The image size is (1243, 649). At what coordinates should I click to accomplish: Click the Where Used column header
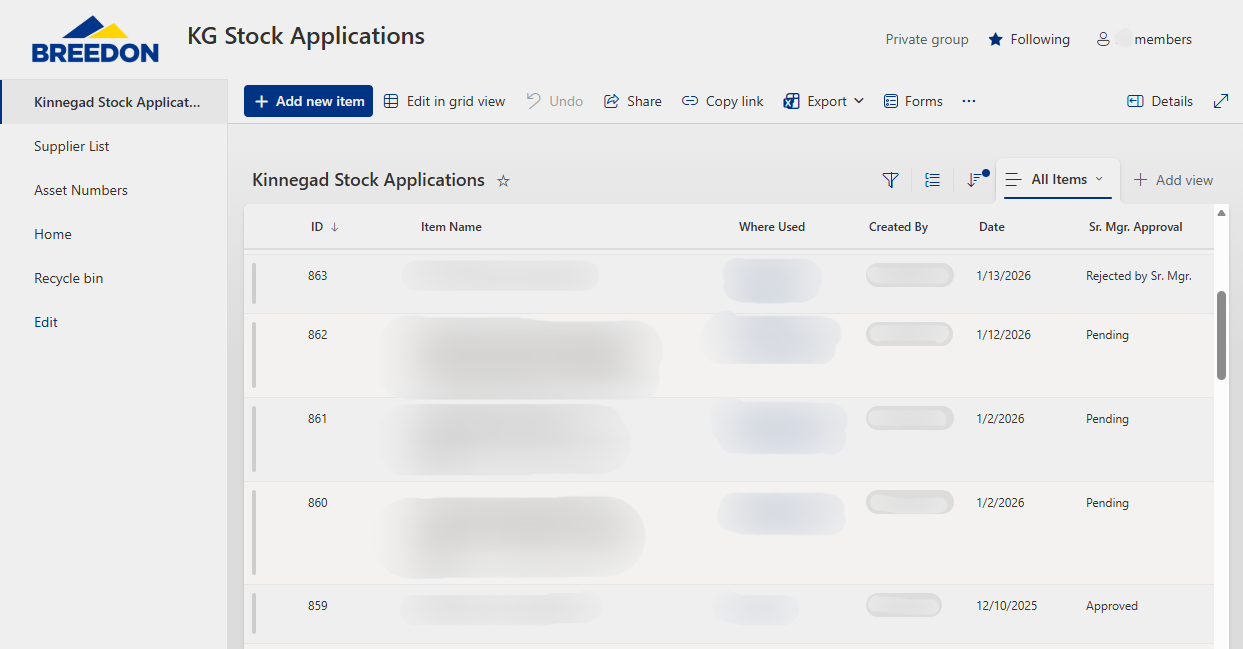772,227
